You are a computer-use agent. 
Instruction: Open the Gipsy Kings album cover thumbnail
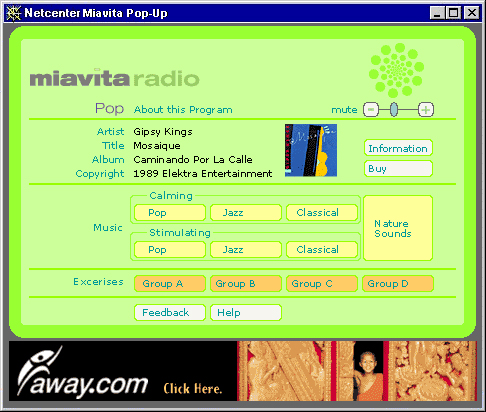[311, 150]
